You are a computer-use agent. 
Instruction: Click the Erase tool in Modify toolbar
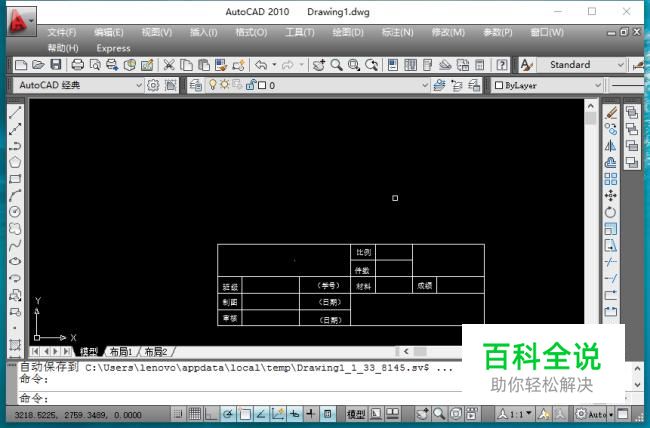click(x=611, y=112)
